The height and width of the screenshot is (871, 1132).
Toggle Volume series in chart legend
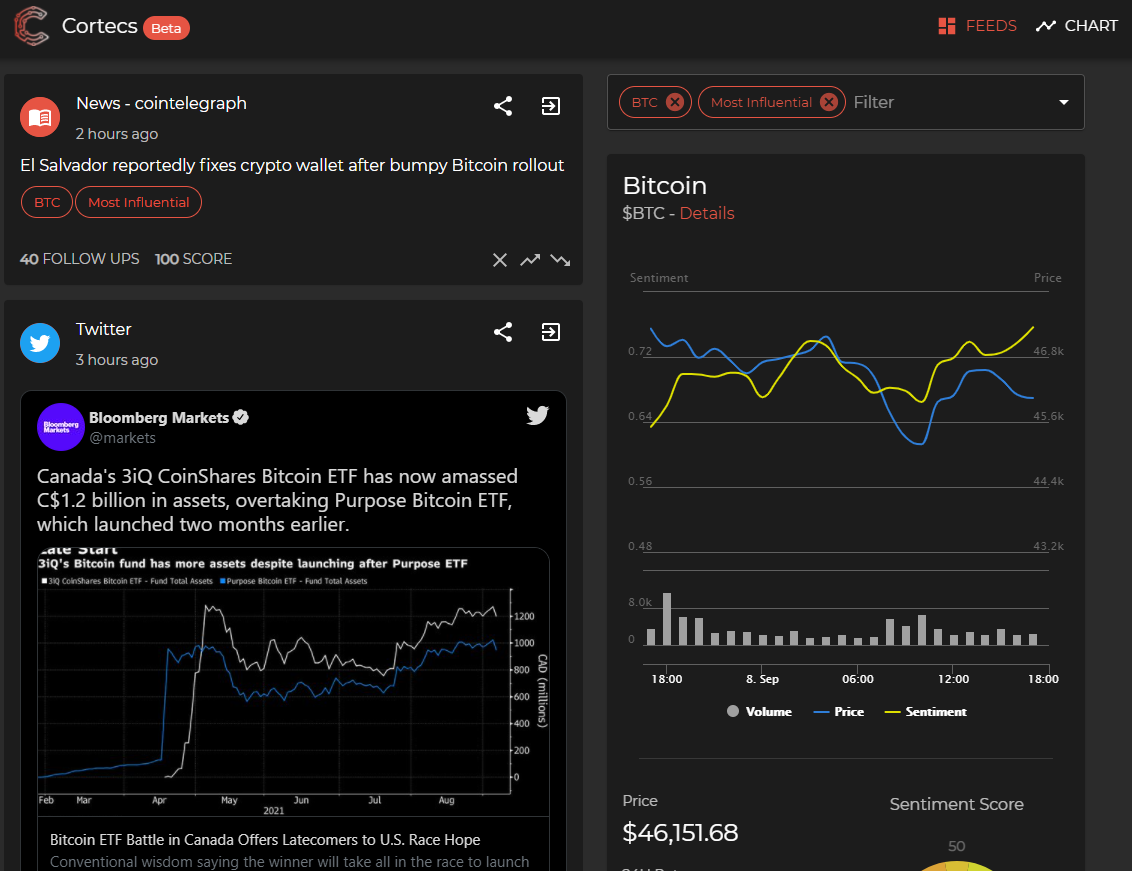[x=759, y=711]
